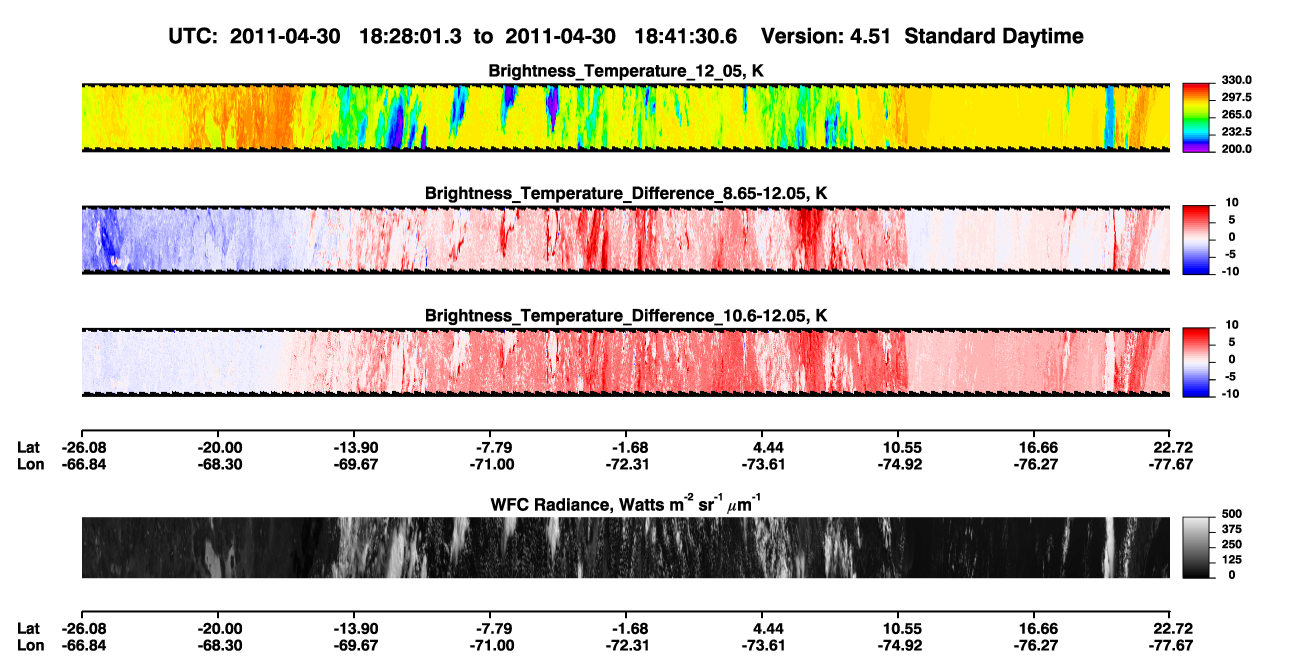Click the 'Lat' label beneath the 10.6-12.05 panel
The image size is (1300, 667).
tap(28, 447)
